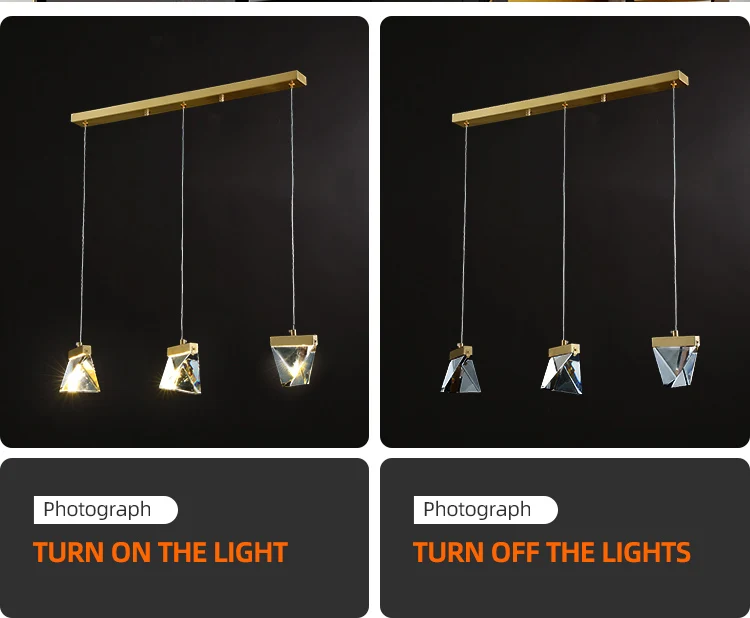Select the gold ceiling bar in lights-off photo
This screenshot has height=618, width=750.
point(570,98)
